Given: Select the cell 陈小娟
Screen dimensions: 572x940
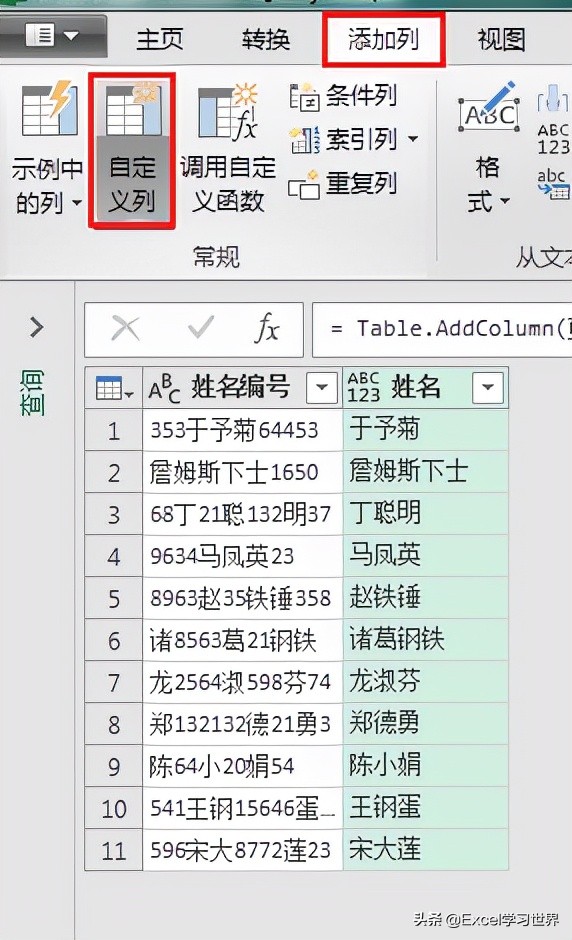Looking at the screenshot, I should (425, 766).
